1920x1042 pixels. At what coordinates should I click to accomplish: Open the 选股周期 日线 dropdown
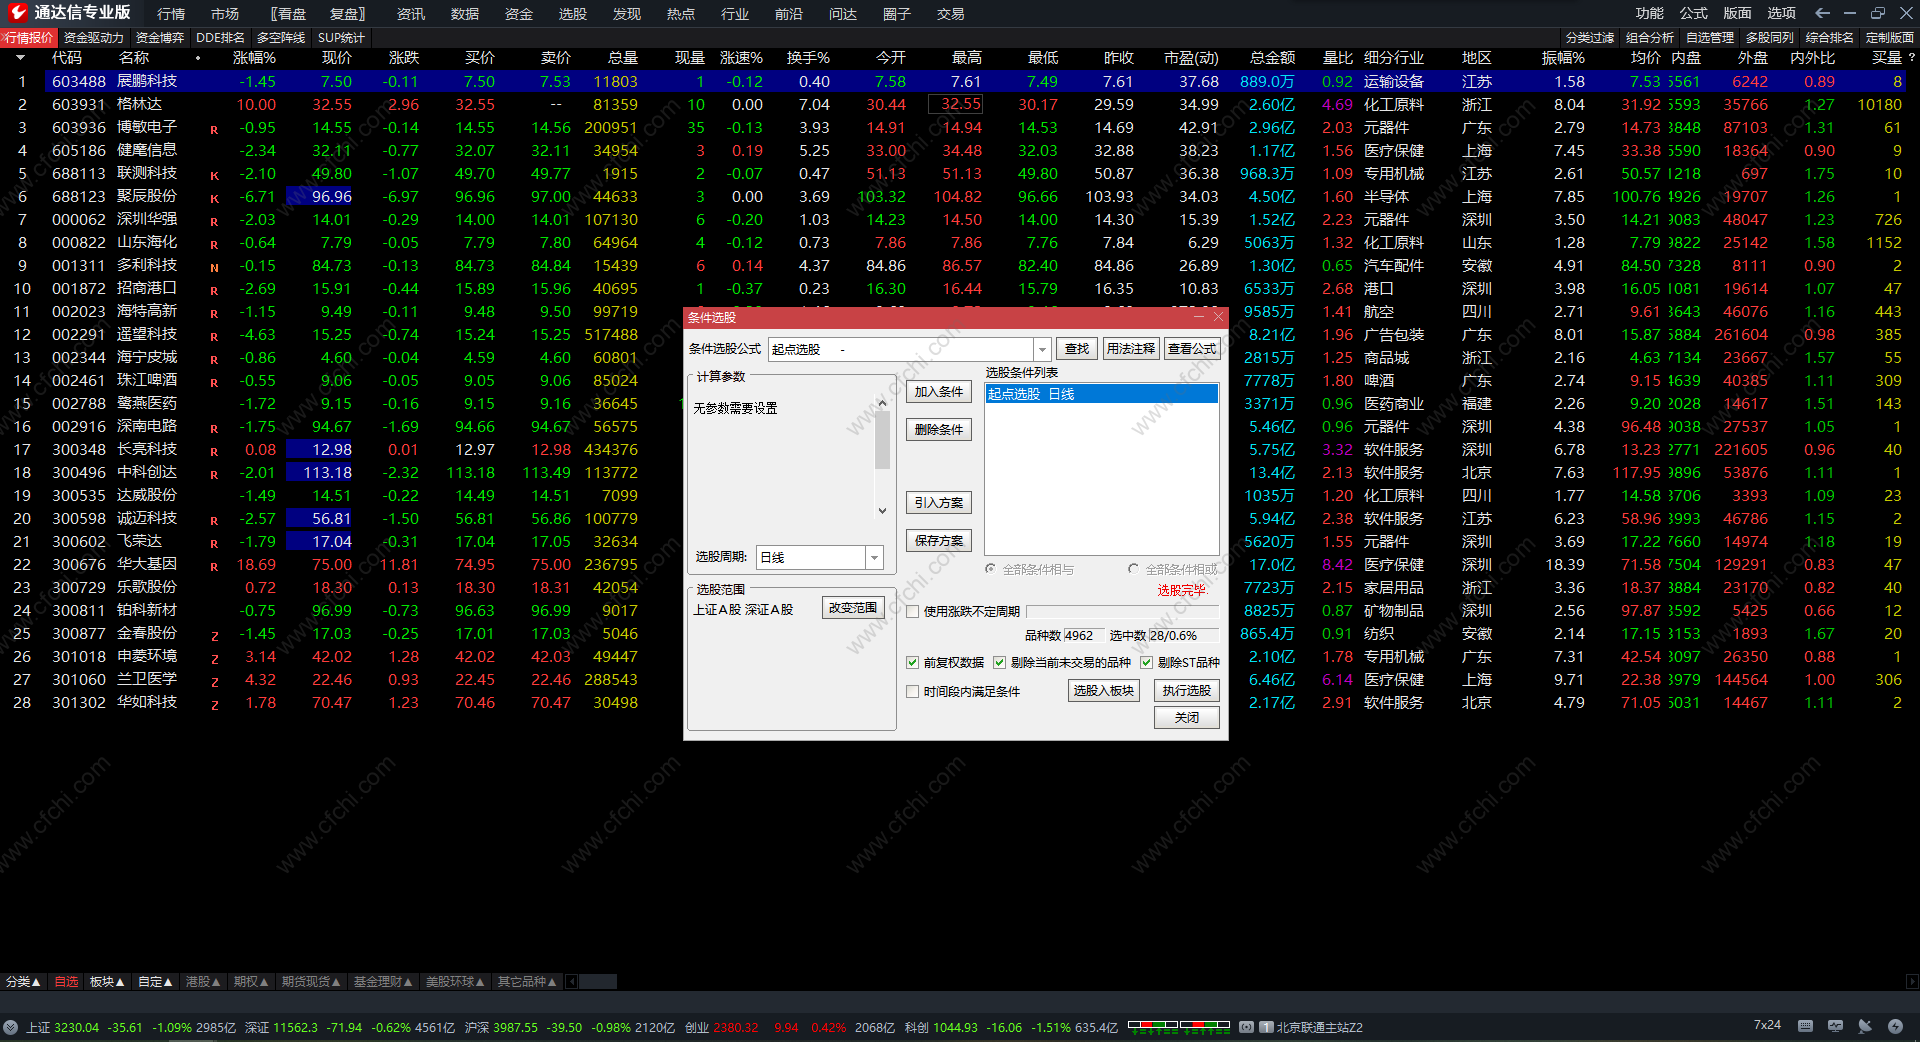coord(874,557)
